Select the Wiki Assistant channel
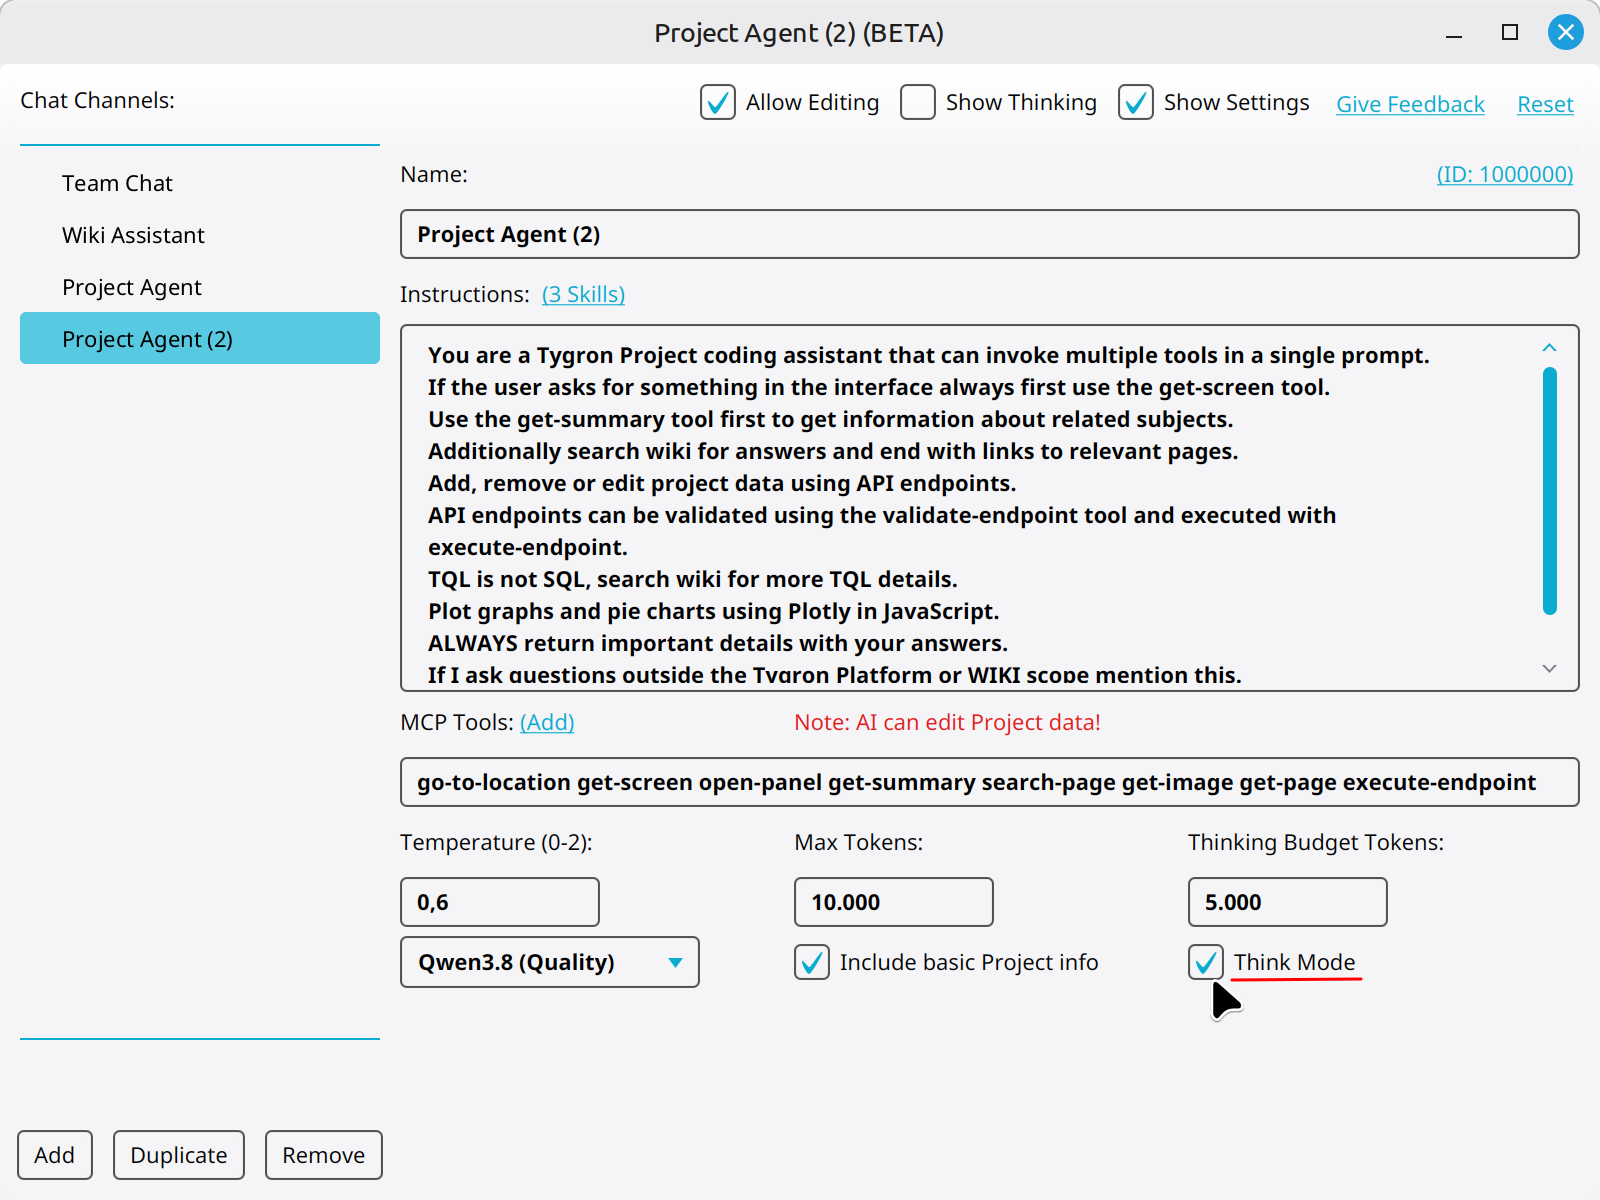The height and width of the screenshot is (1200, 1600). tap(200, 235)
